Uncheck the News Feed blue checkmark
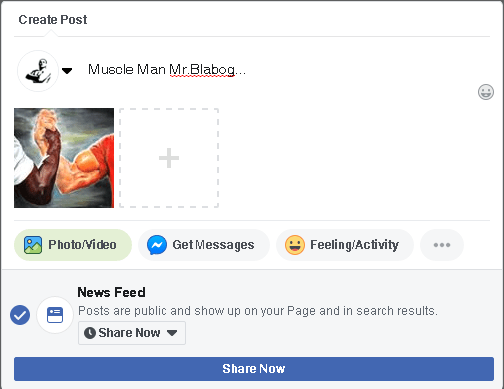504x389 pixels. 20,315
